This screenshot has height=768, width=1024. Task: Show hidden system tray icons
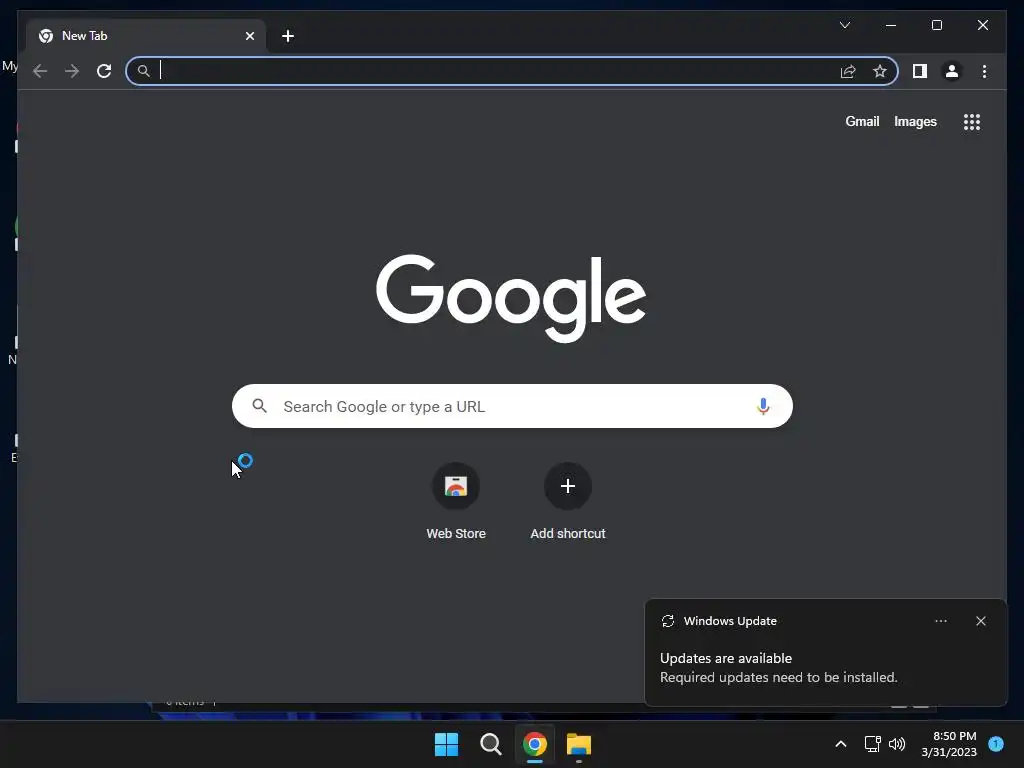point(840,744)
